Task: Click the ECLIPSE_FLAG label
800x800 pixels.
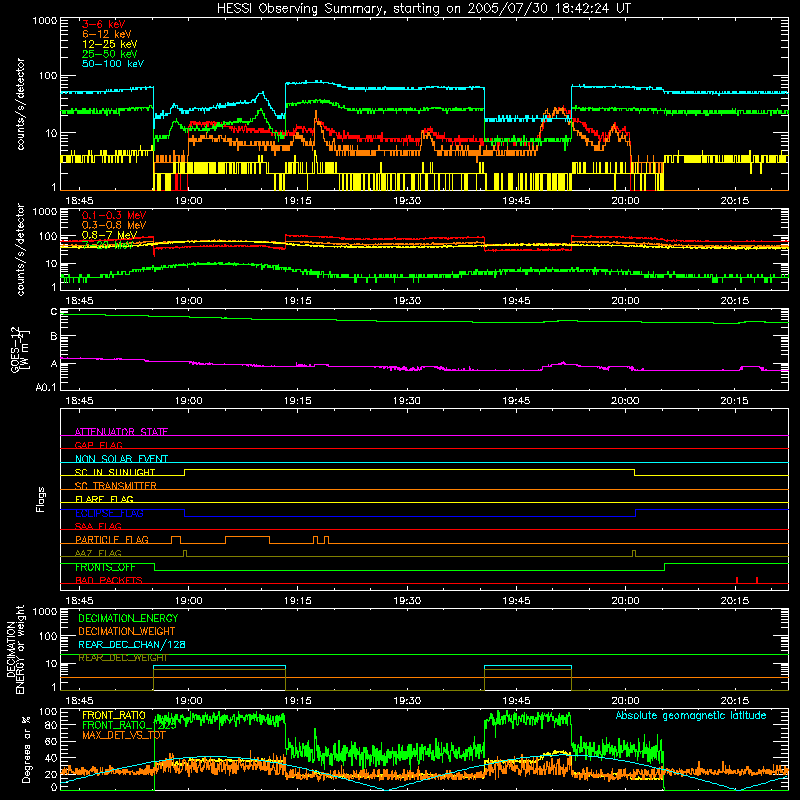Action: point(109,513)
